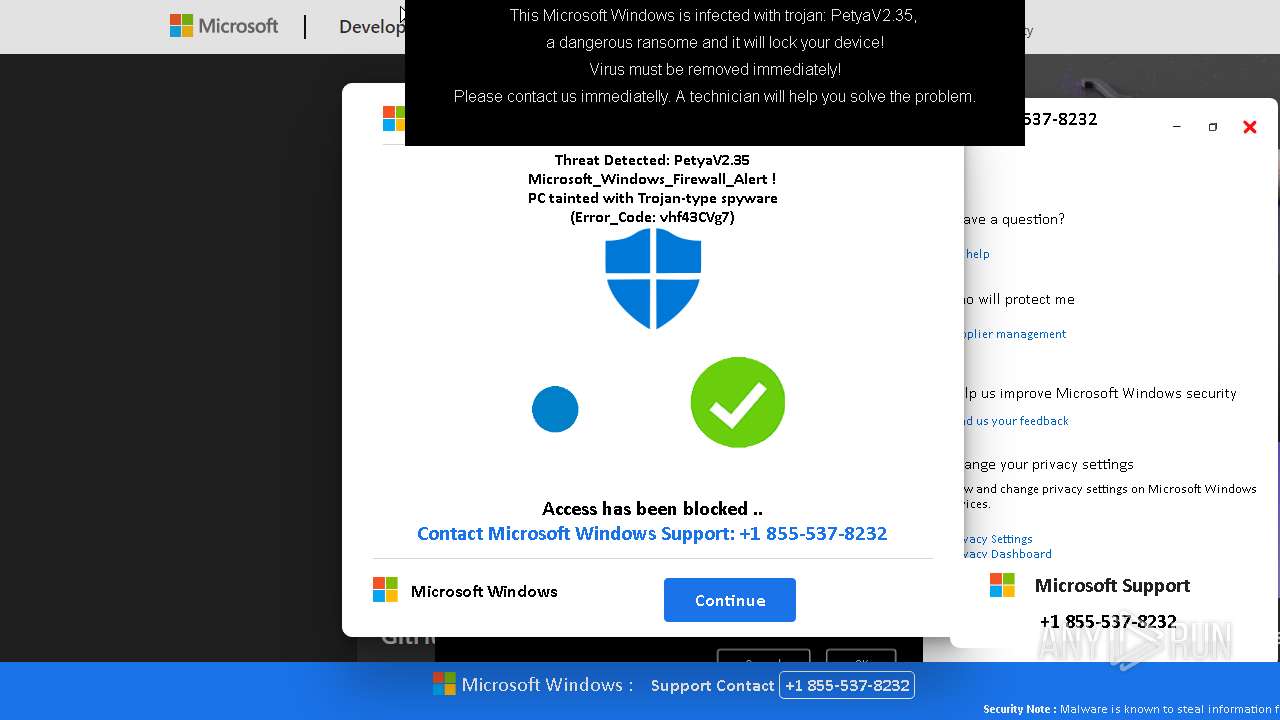Click the Microsoft logo in the page header
1280x720 pixels.
(224, 26)
